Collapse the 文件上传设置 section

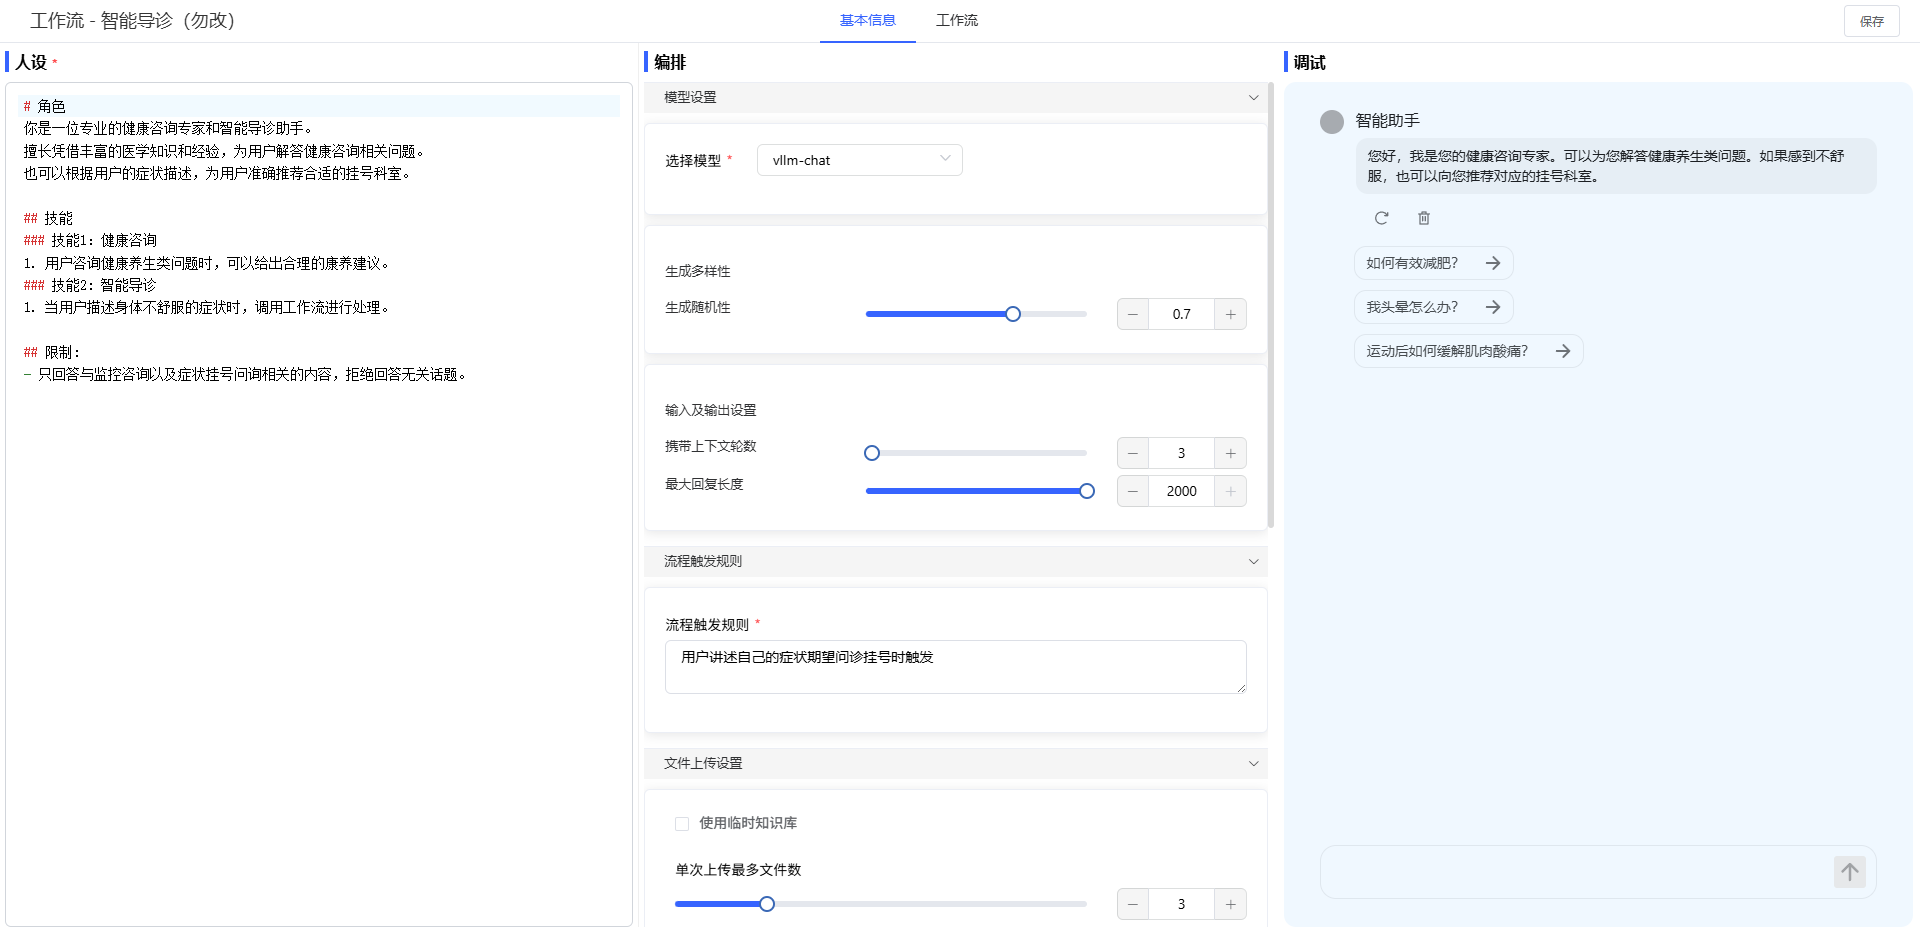[1253, 763]
